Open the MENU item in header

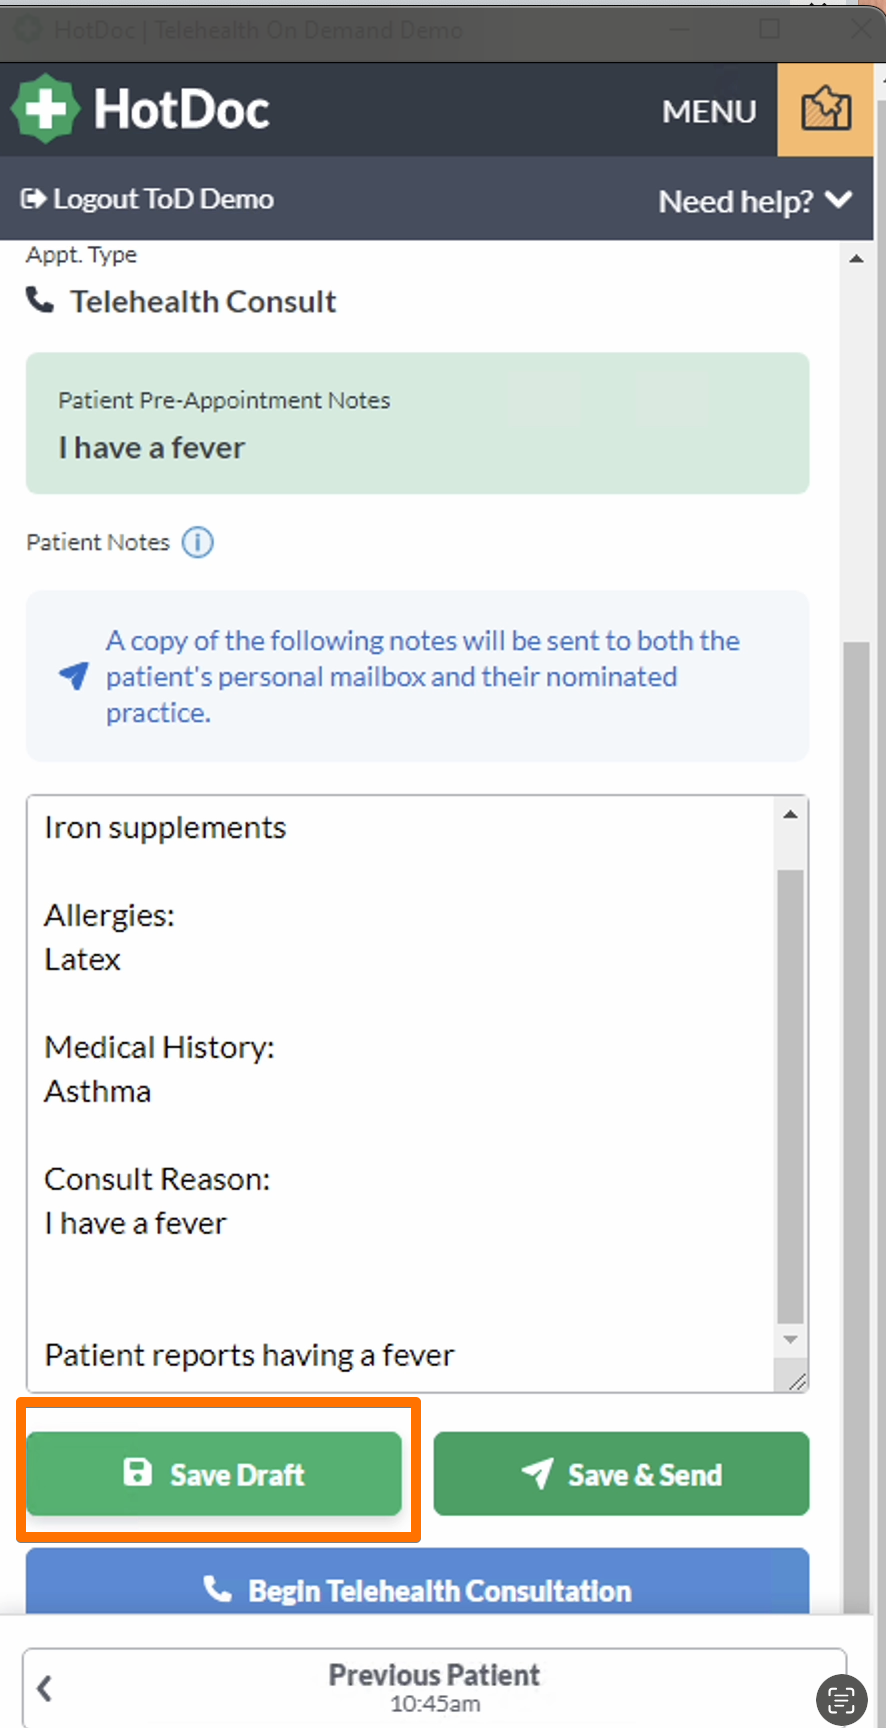[709, 111]
